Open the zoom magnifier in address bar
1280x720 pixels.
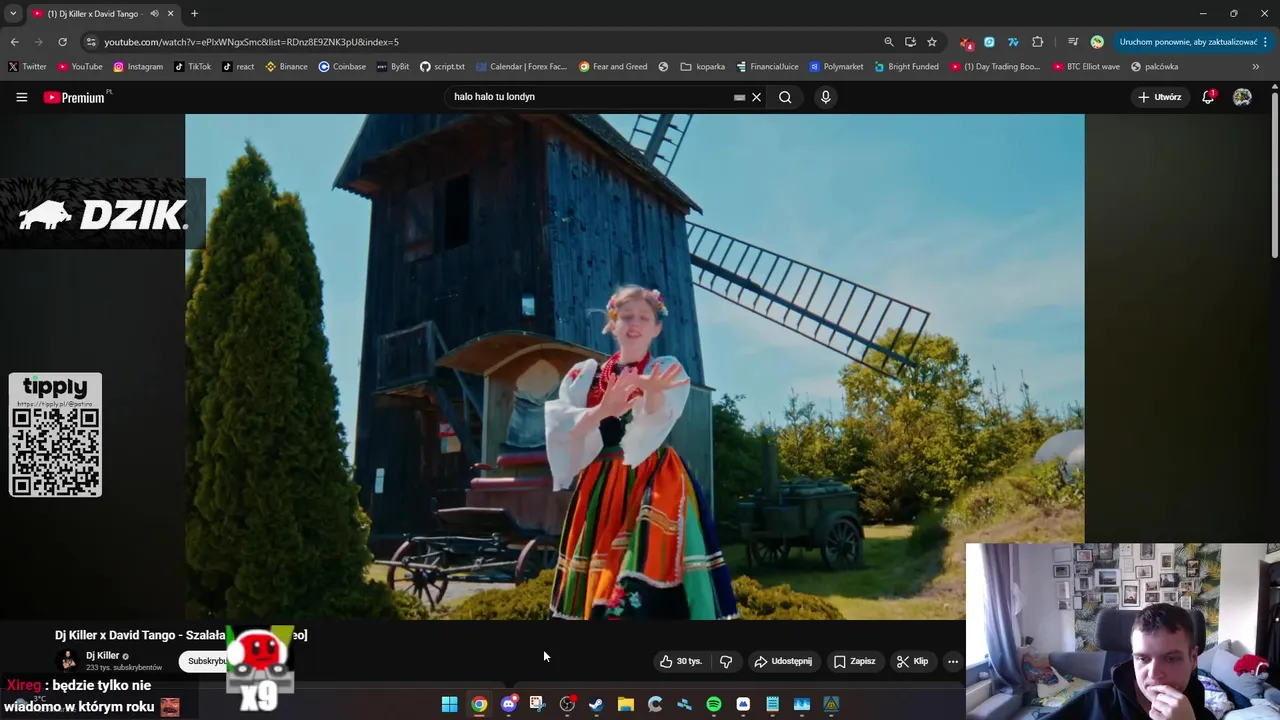[x=888, y=42]
